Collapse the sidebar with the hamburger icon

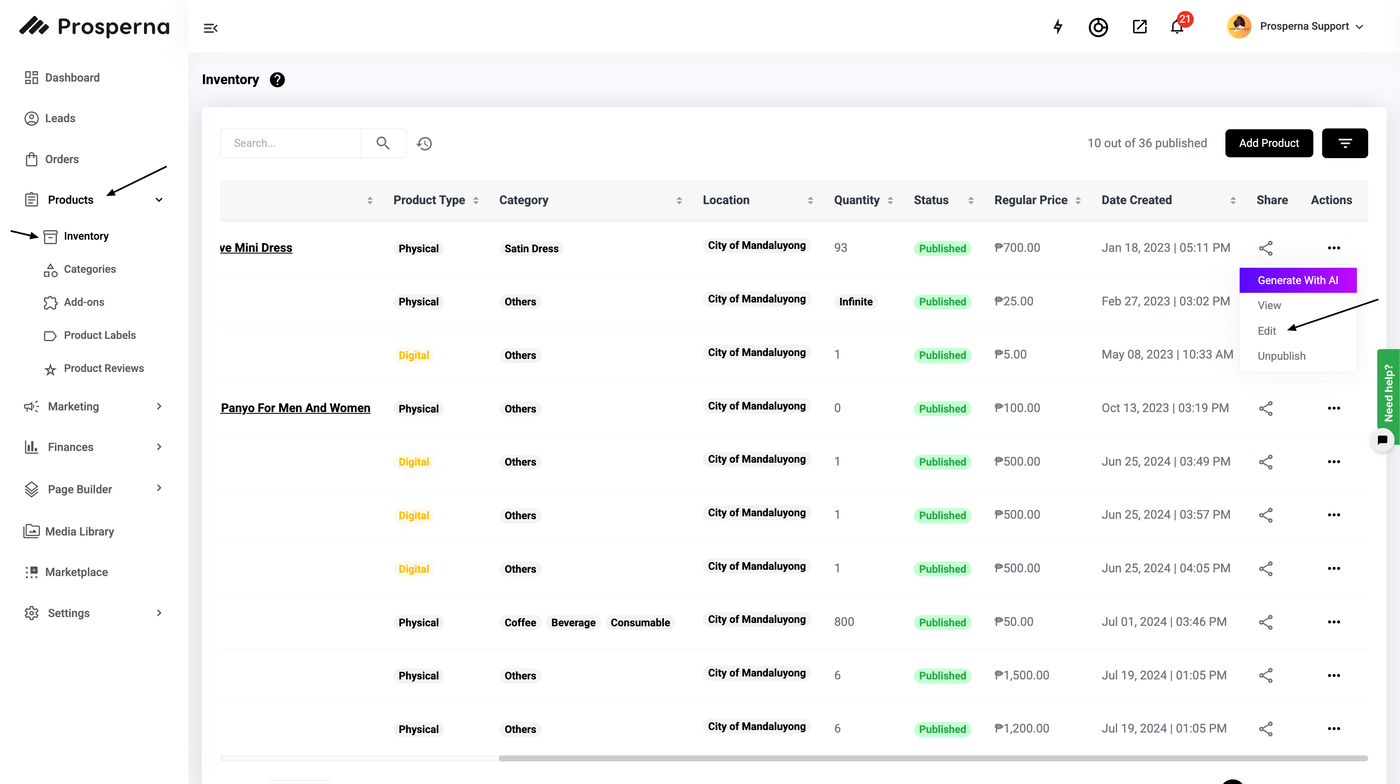point(210,28)
